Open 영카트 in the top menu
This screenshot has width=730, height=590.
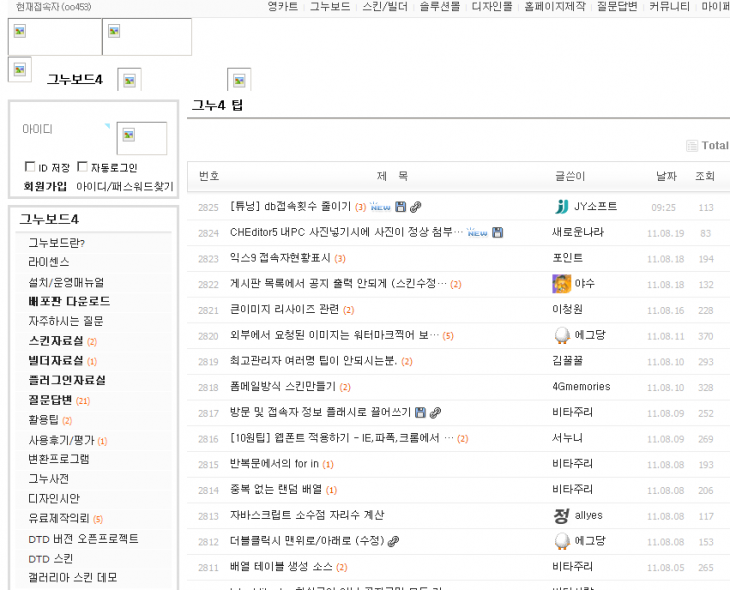pyautogui.click(x=283, y=6)
